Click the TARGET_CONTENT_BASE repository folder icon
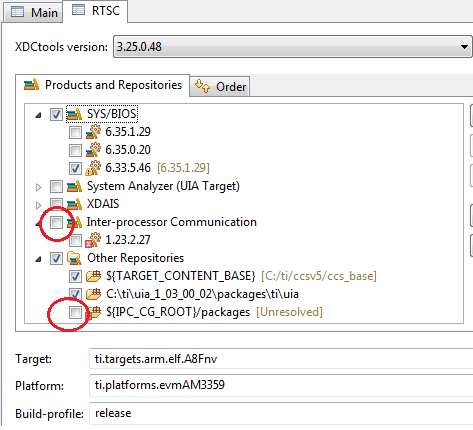 pos(93,276)
